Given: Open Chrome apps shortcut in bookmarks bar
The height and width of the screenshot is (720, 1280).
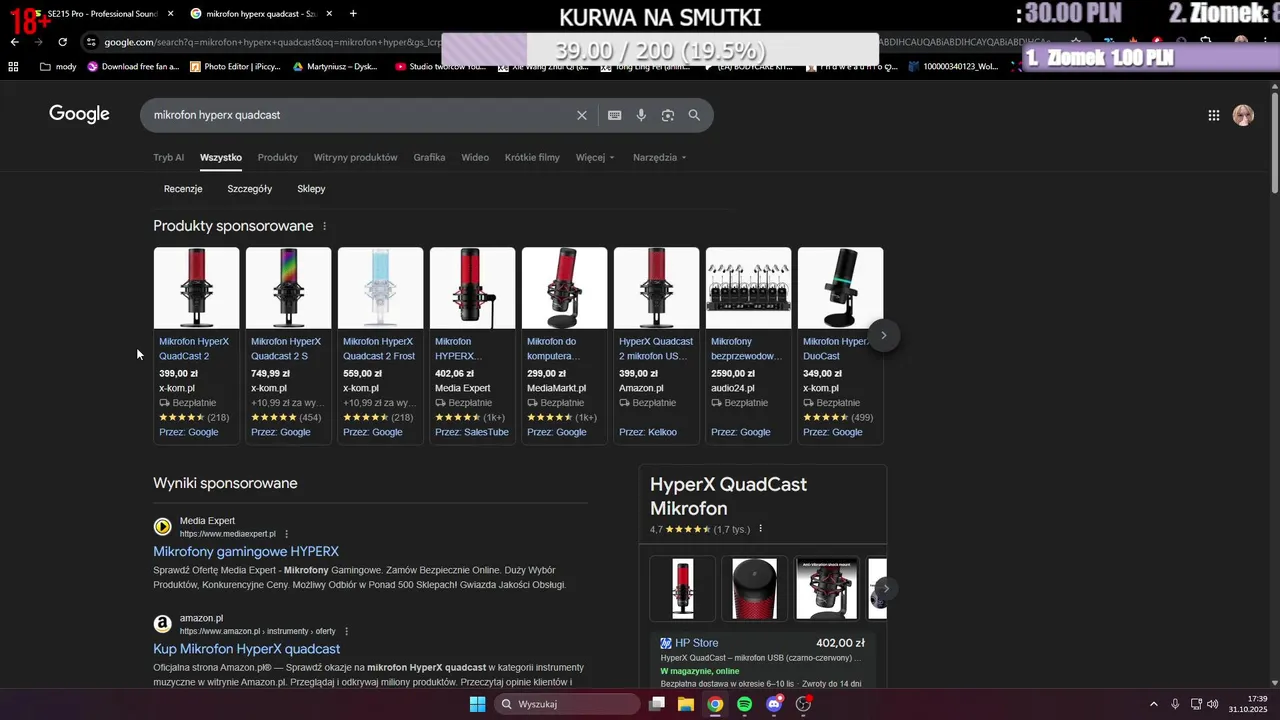Looking at the screenshot, I should (x=13, y=66).
